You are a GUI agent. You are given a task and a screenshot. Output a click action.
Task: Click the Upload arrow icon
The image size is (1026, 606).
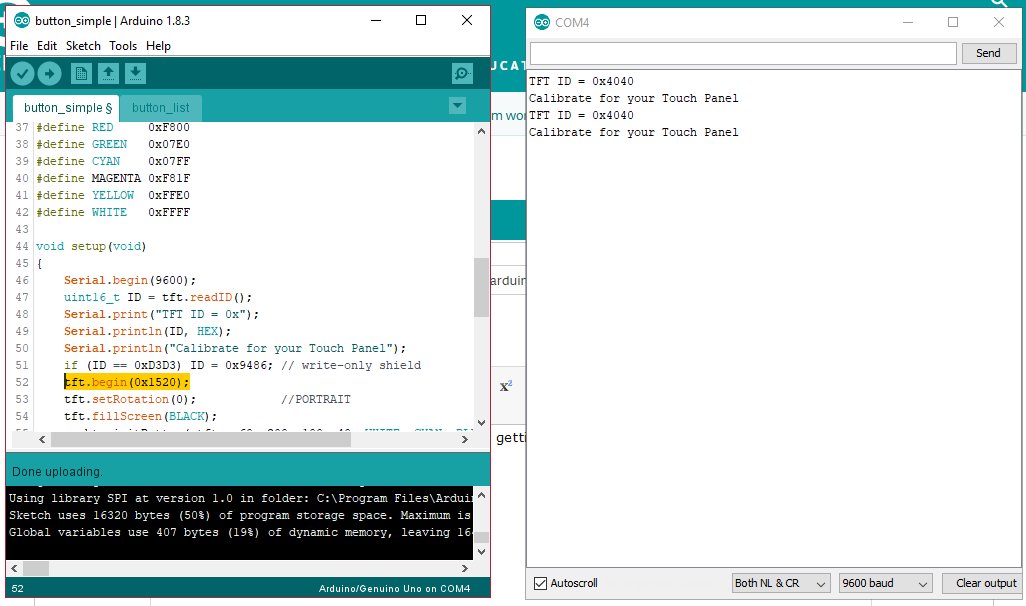point(49,72)
